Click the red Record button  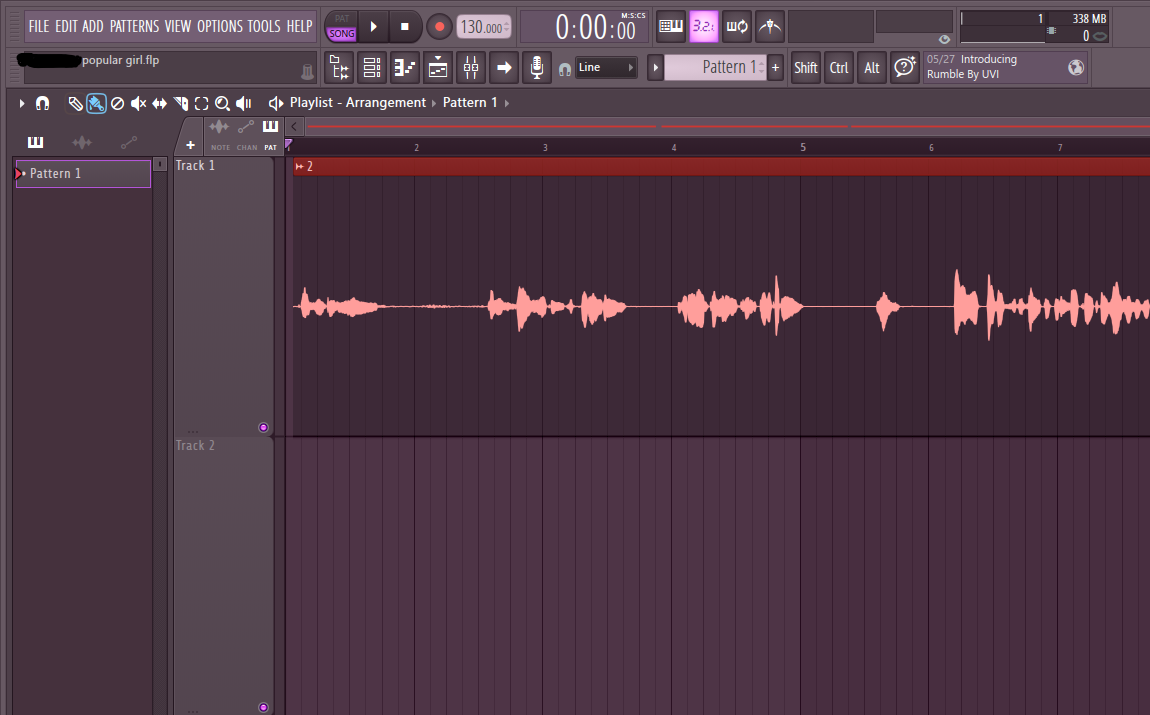coord(439,27)
